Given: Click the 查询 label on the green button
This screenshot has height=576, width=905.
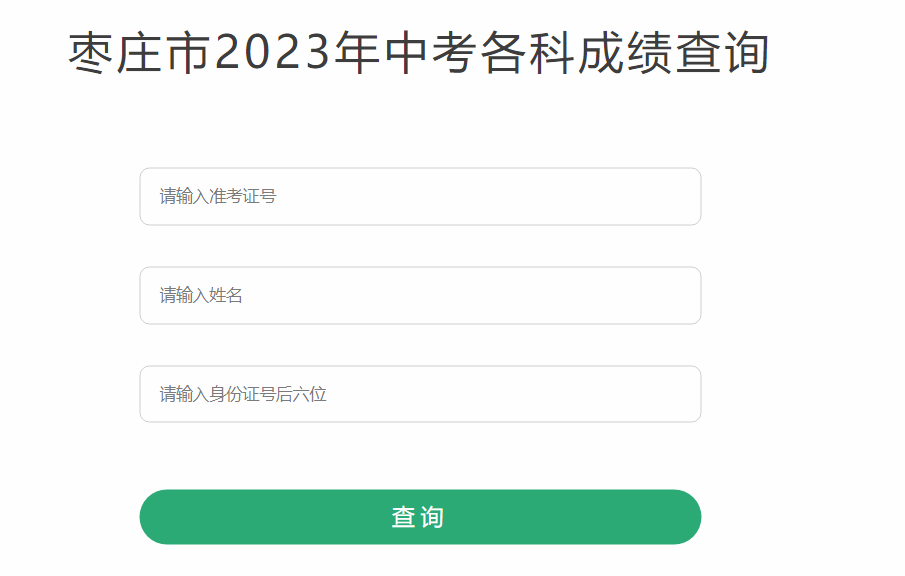Looking at the screenshot, I should tap(418, 518).
